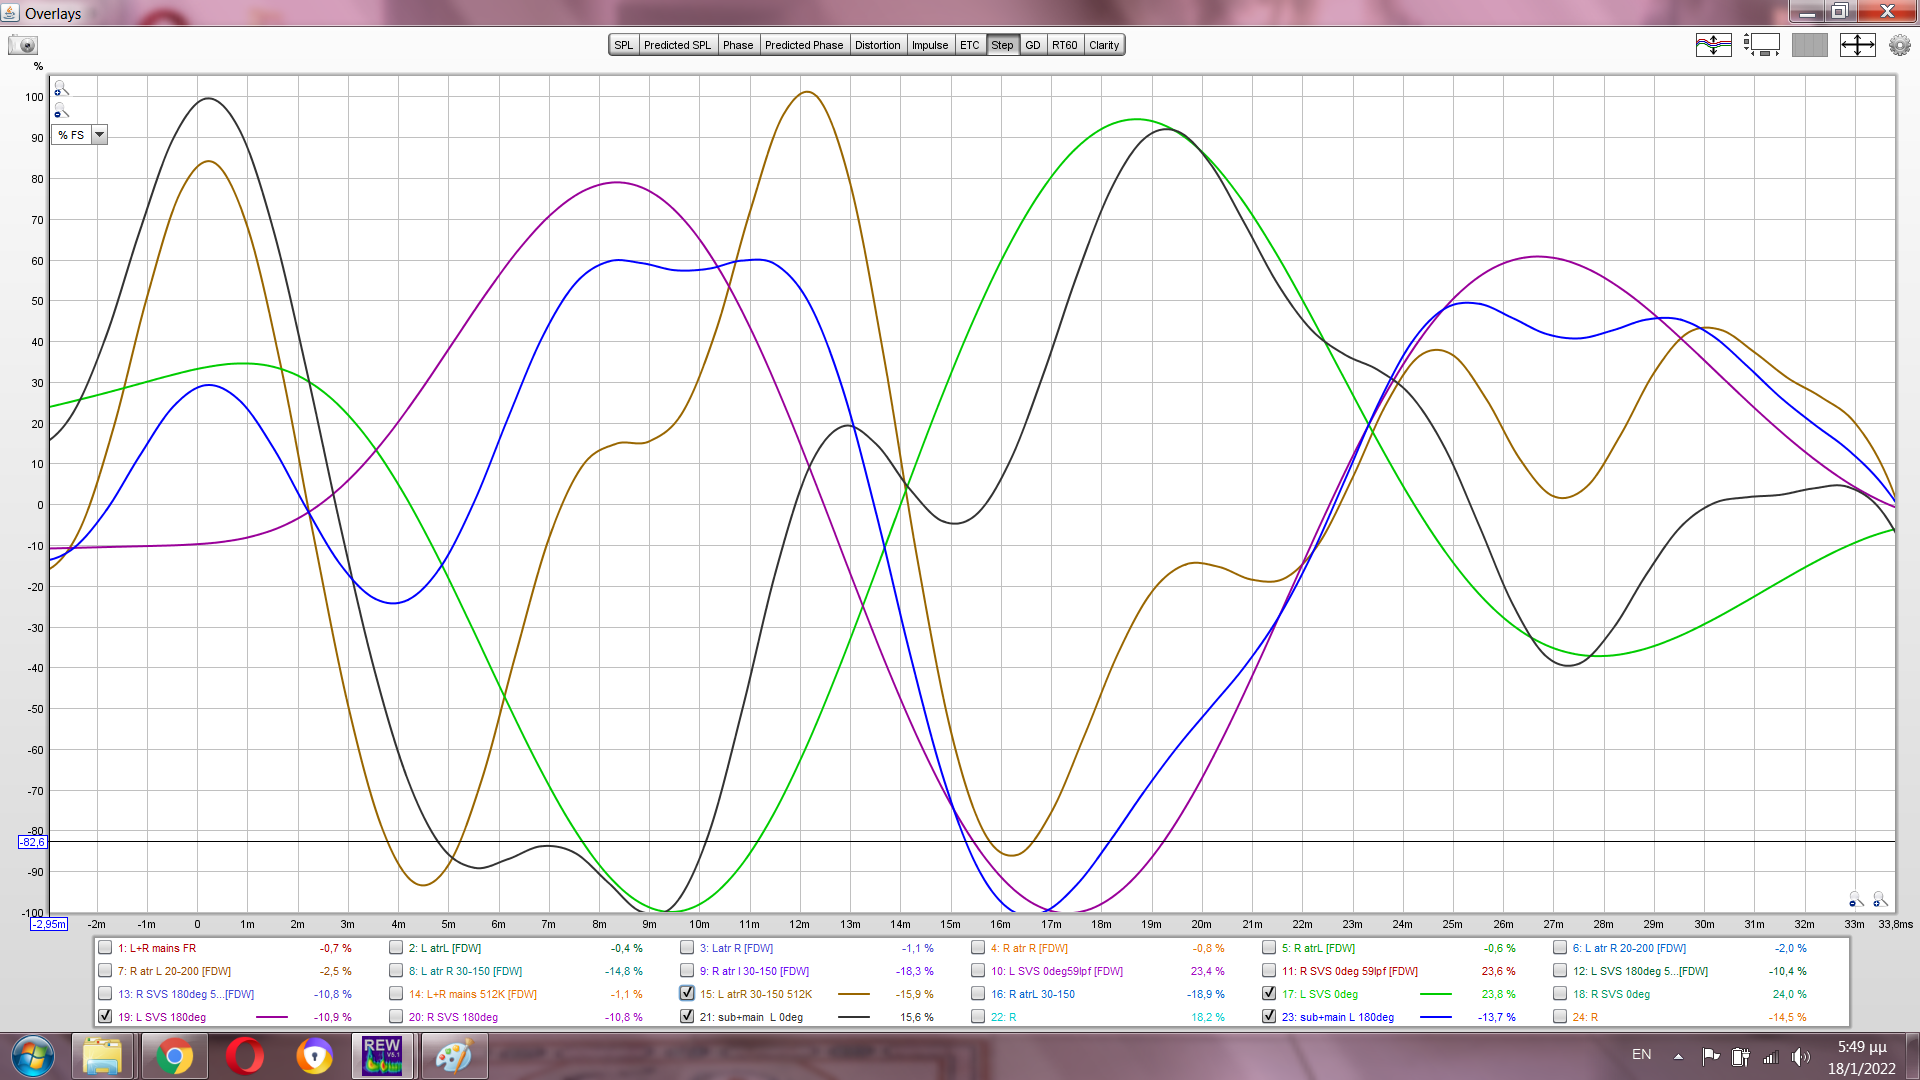
Task: Switch to the Impulse tab
Action: 929,45
